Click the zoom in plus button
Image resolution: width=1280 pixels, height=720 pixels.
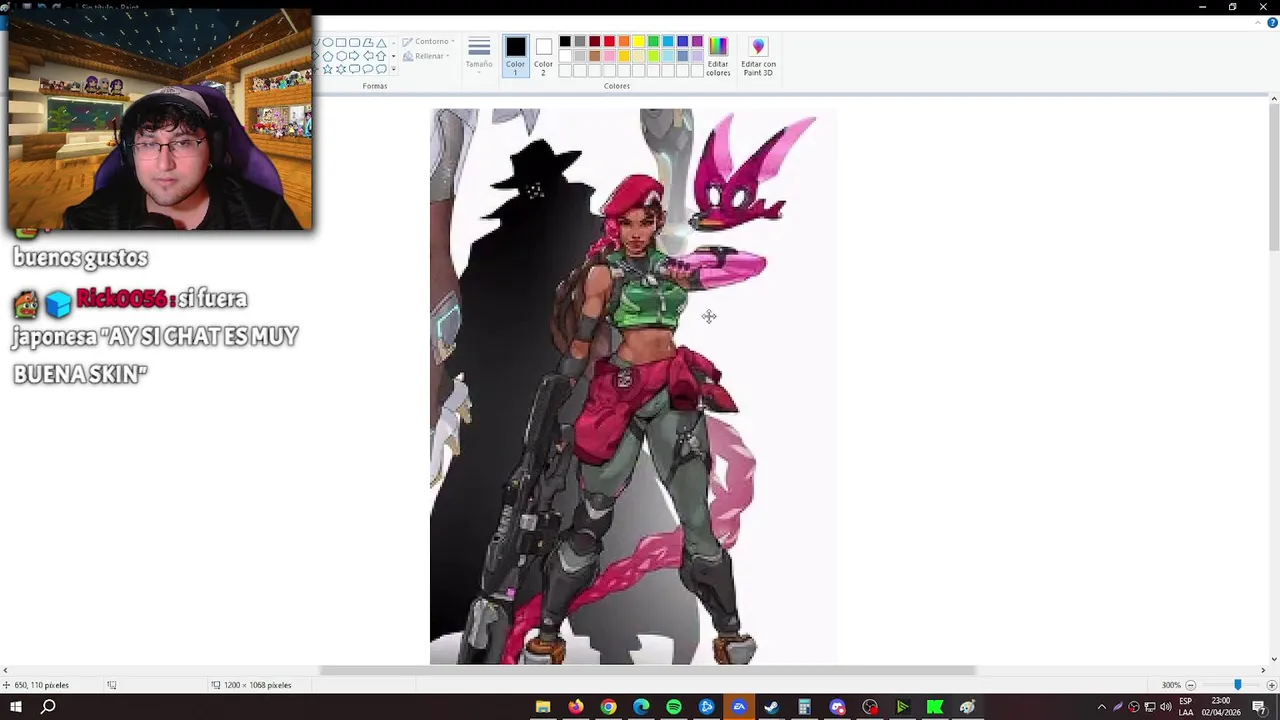pos(1271,685)
